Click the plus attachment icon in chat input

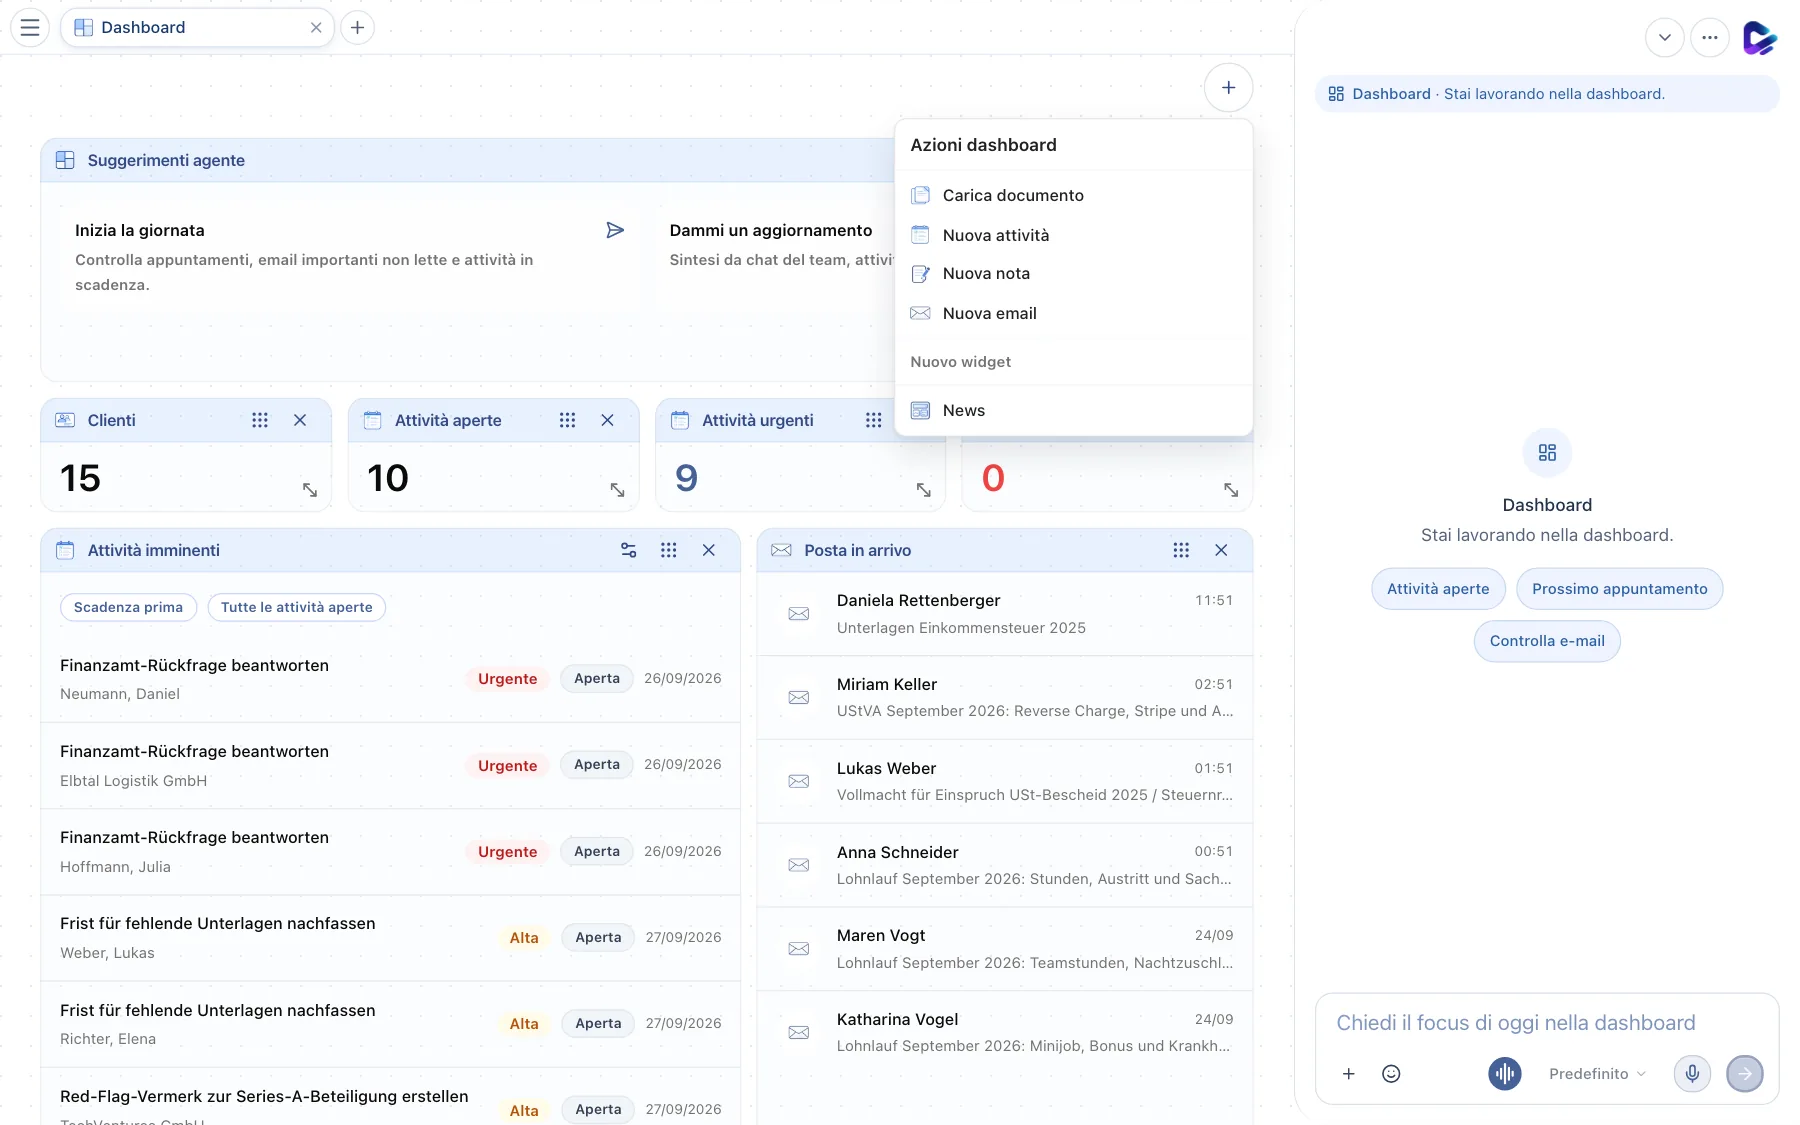point(1348,1074)
